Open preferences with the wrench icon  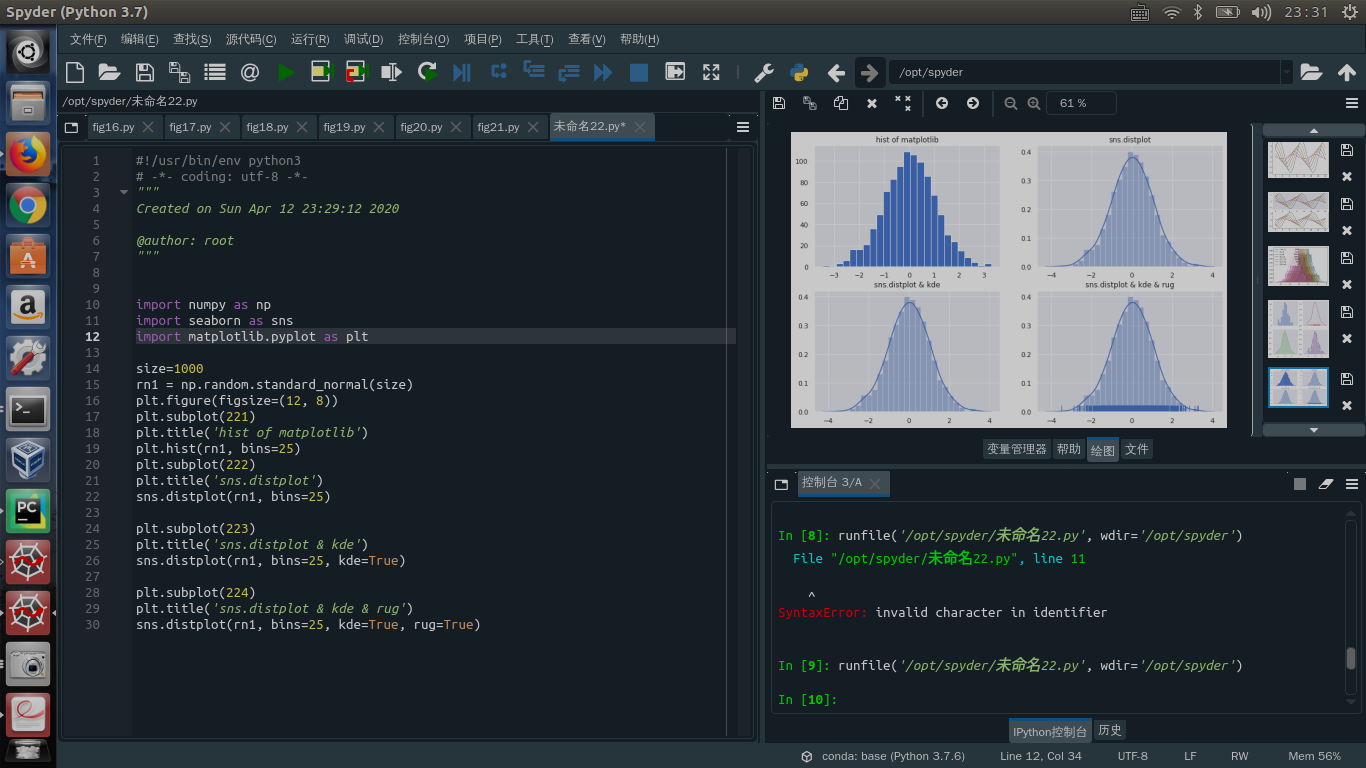pyautogui.click(x=763, y=72)
